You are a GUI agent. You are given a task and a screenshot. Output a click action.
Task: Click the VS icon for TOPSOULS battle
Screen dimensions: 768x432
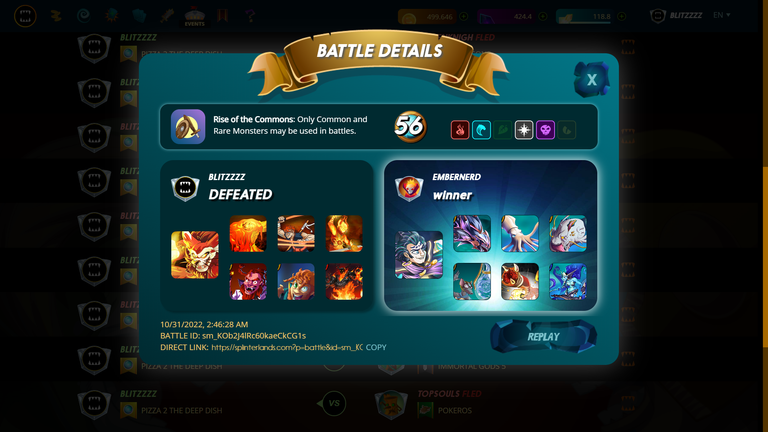pos(334,403)
